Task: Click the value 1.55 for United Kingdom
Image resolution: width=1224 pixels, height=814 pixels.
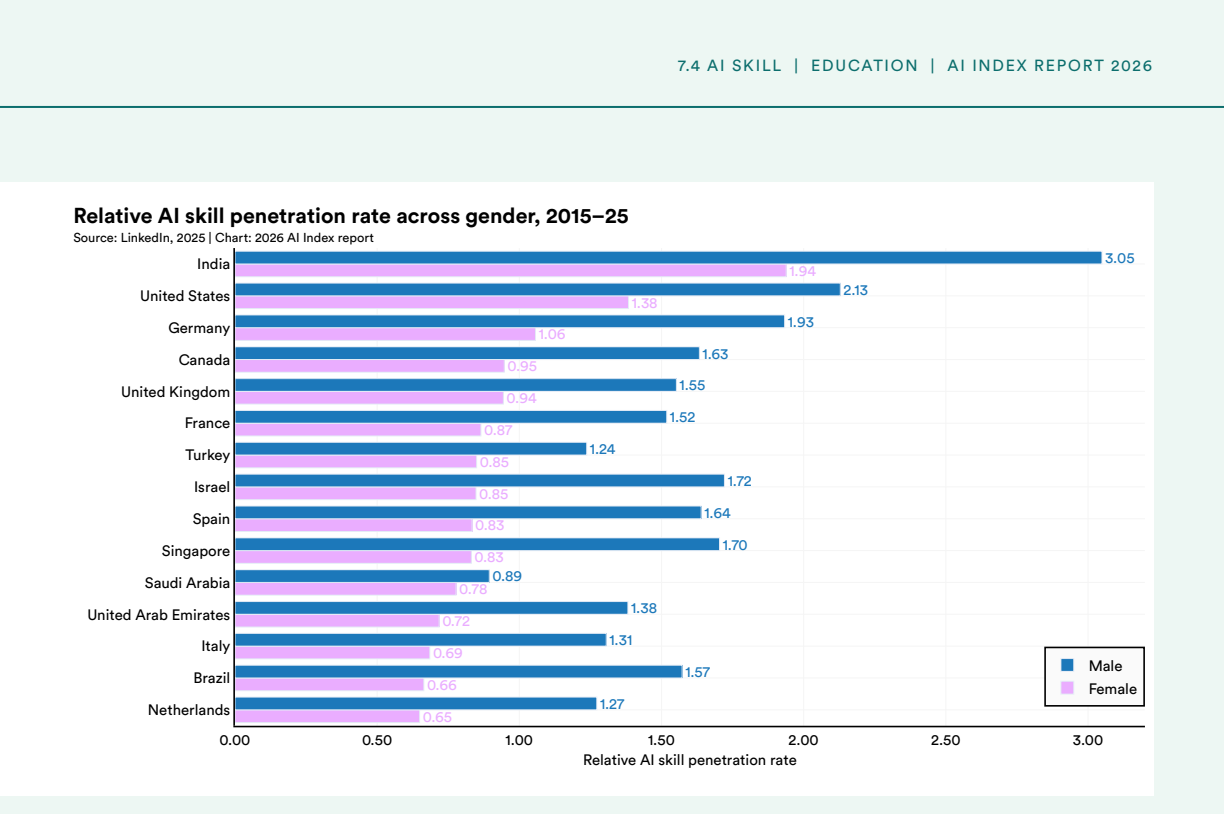Action: coord(692,385)
